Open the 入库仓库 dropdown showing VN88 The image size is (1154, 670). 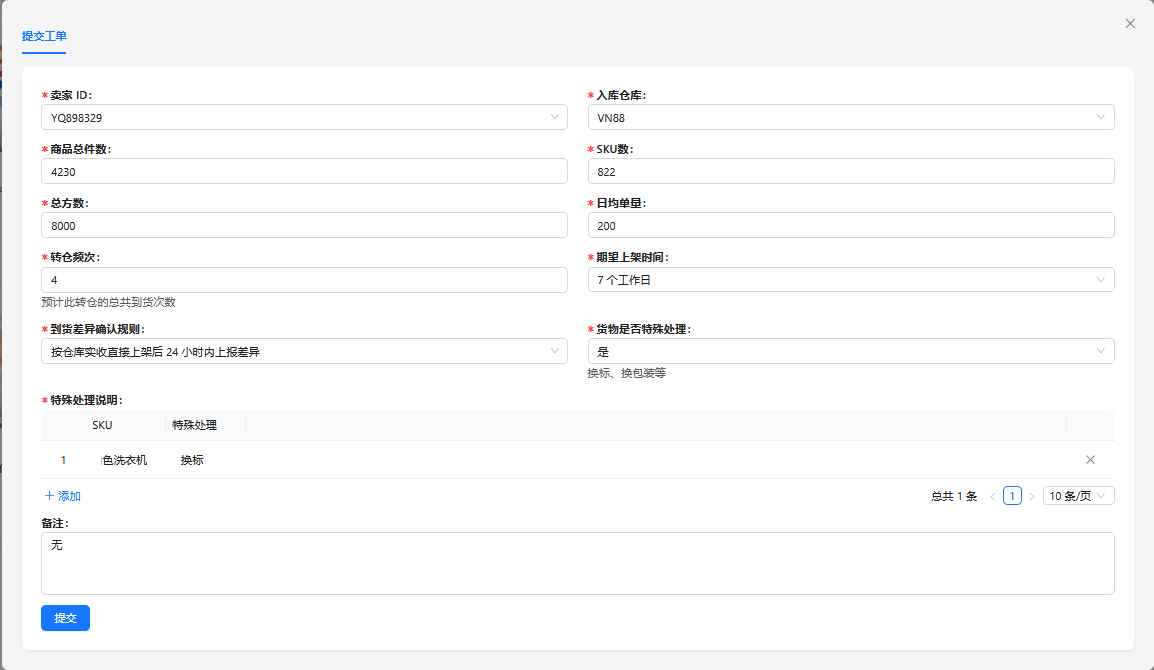coord(850,117)
